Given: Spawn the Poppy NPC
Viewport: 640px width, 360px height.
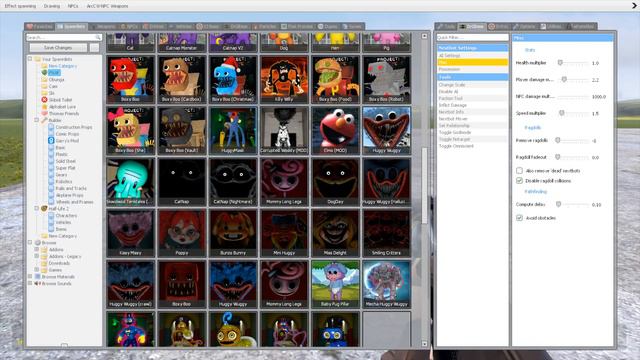Looking at the screenshot, I should pyautogui.click(x=182, y=233).
